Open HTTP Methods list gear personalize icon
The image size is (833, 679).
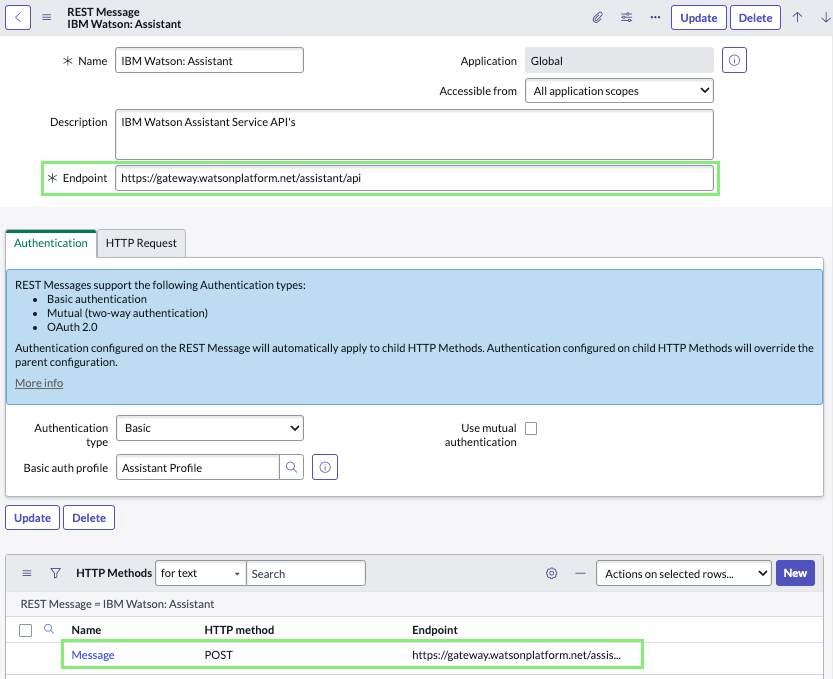pyautogui.click(x=551, y=573)
